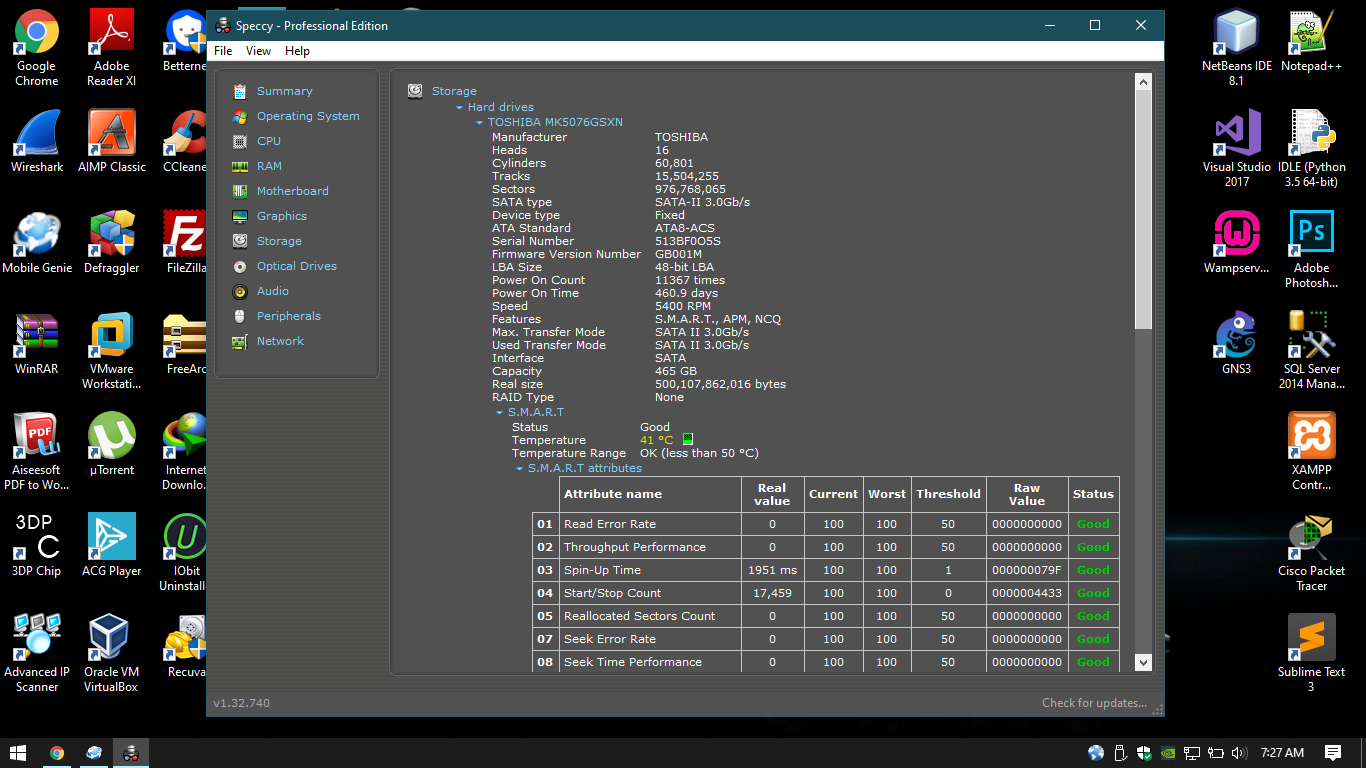
Task: Select the Advanced IP Scanner desktop icon
Action: 37,653
